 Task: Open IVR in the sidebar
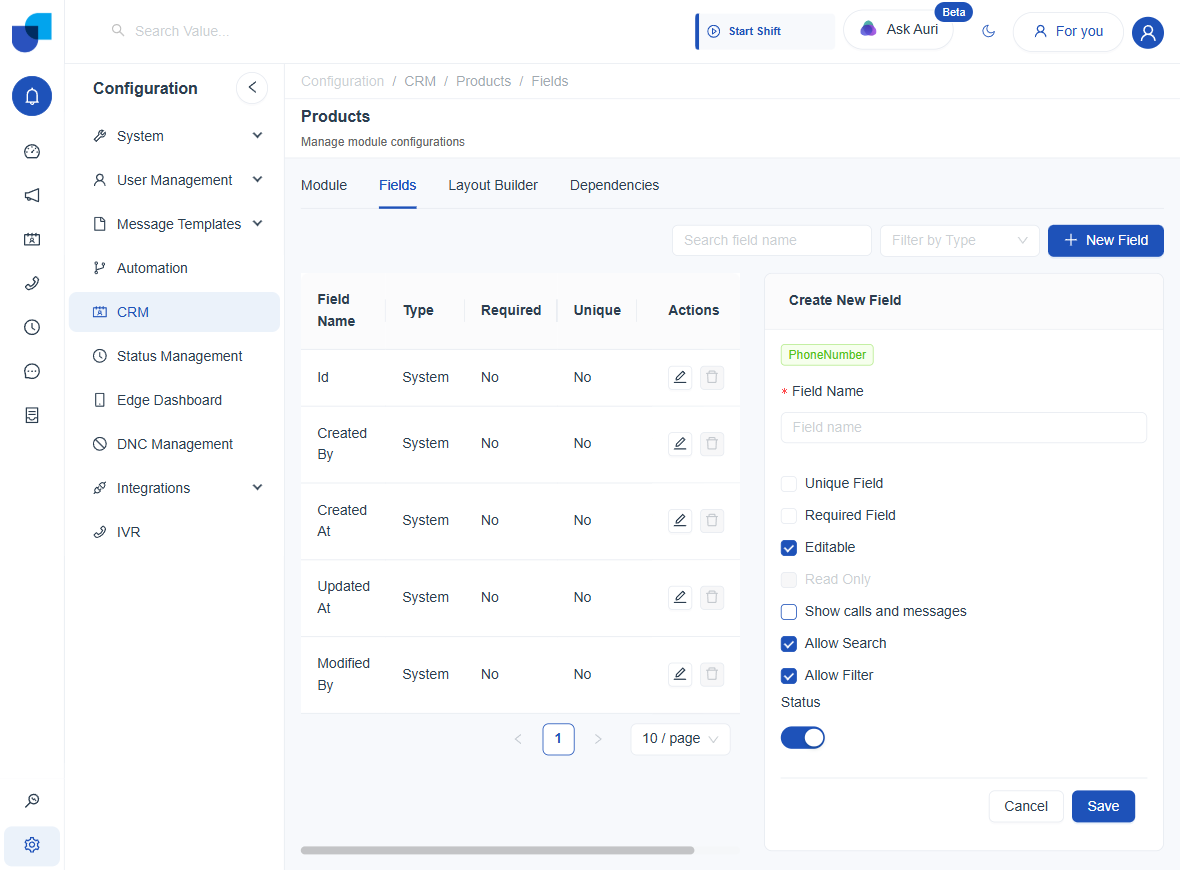[x=174, y=532]
